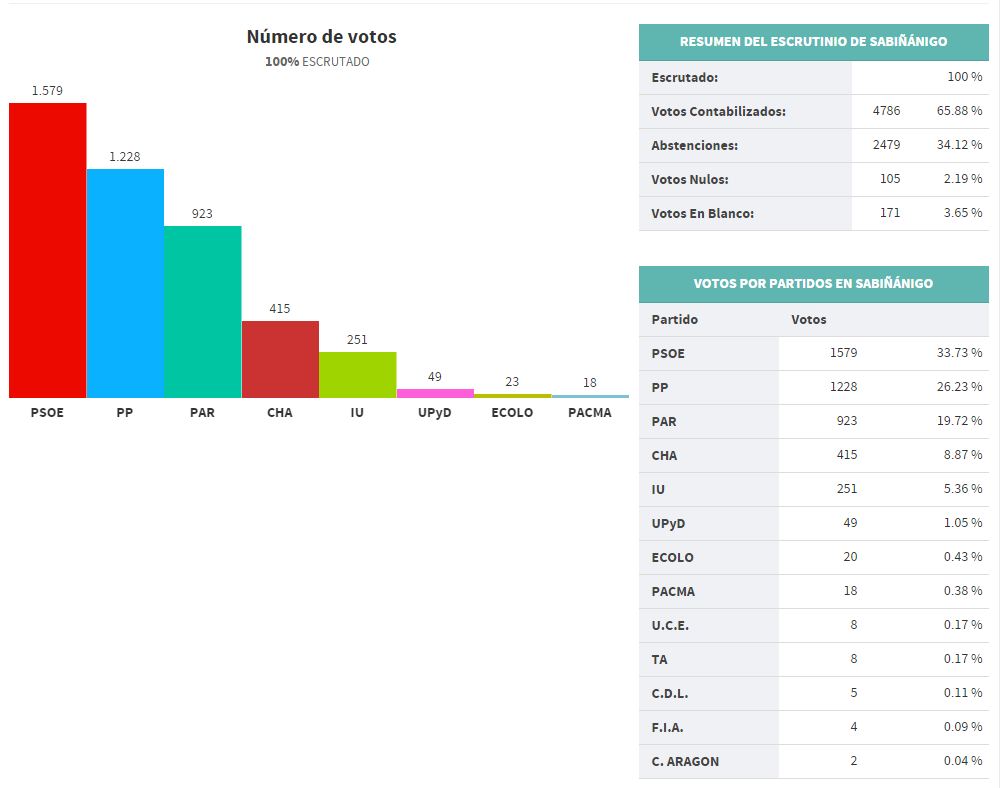This screenshot has width=1003, height=788.
Task: Click the 'Votos' column header
Action: pyautogui.click(x=808, y=320)
